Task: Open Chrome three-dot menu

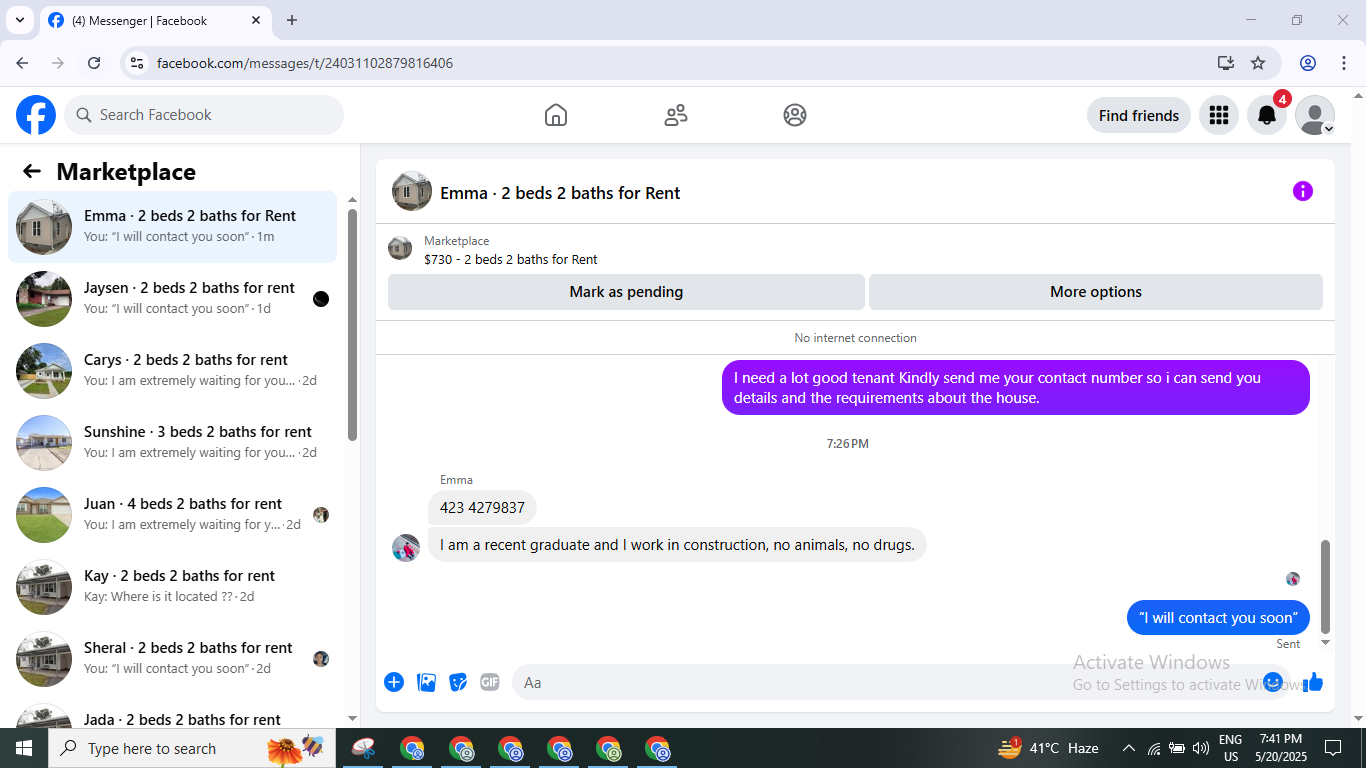Action: point(1344,63)
